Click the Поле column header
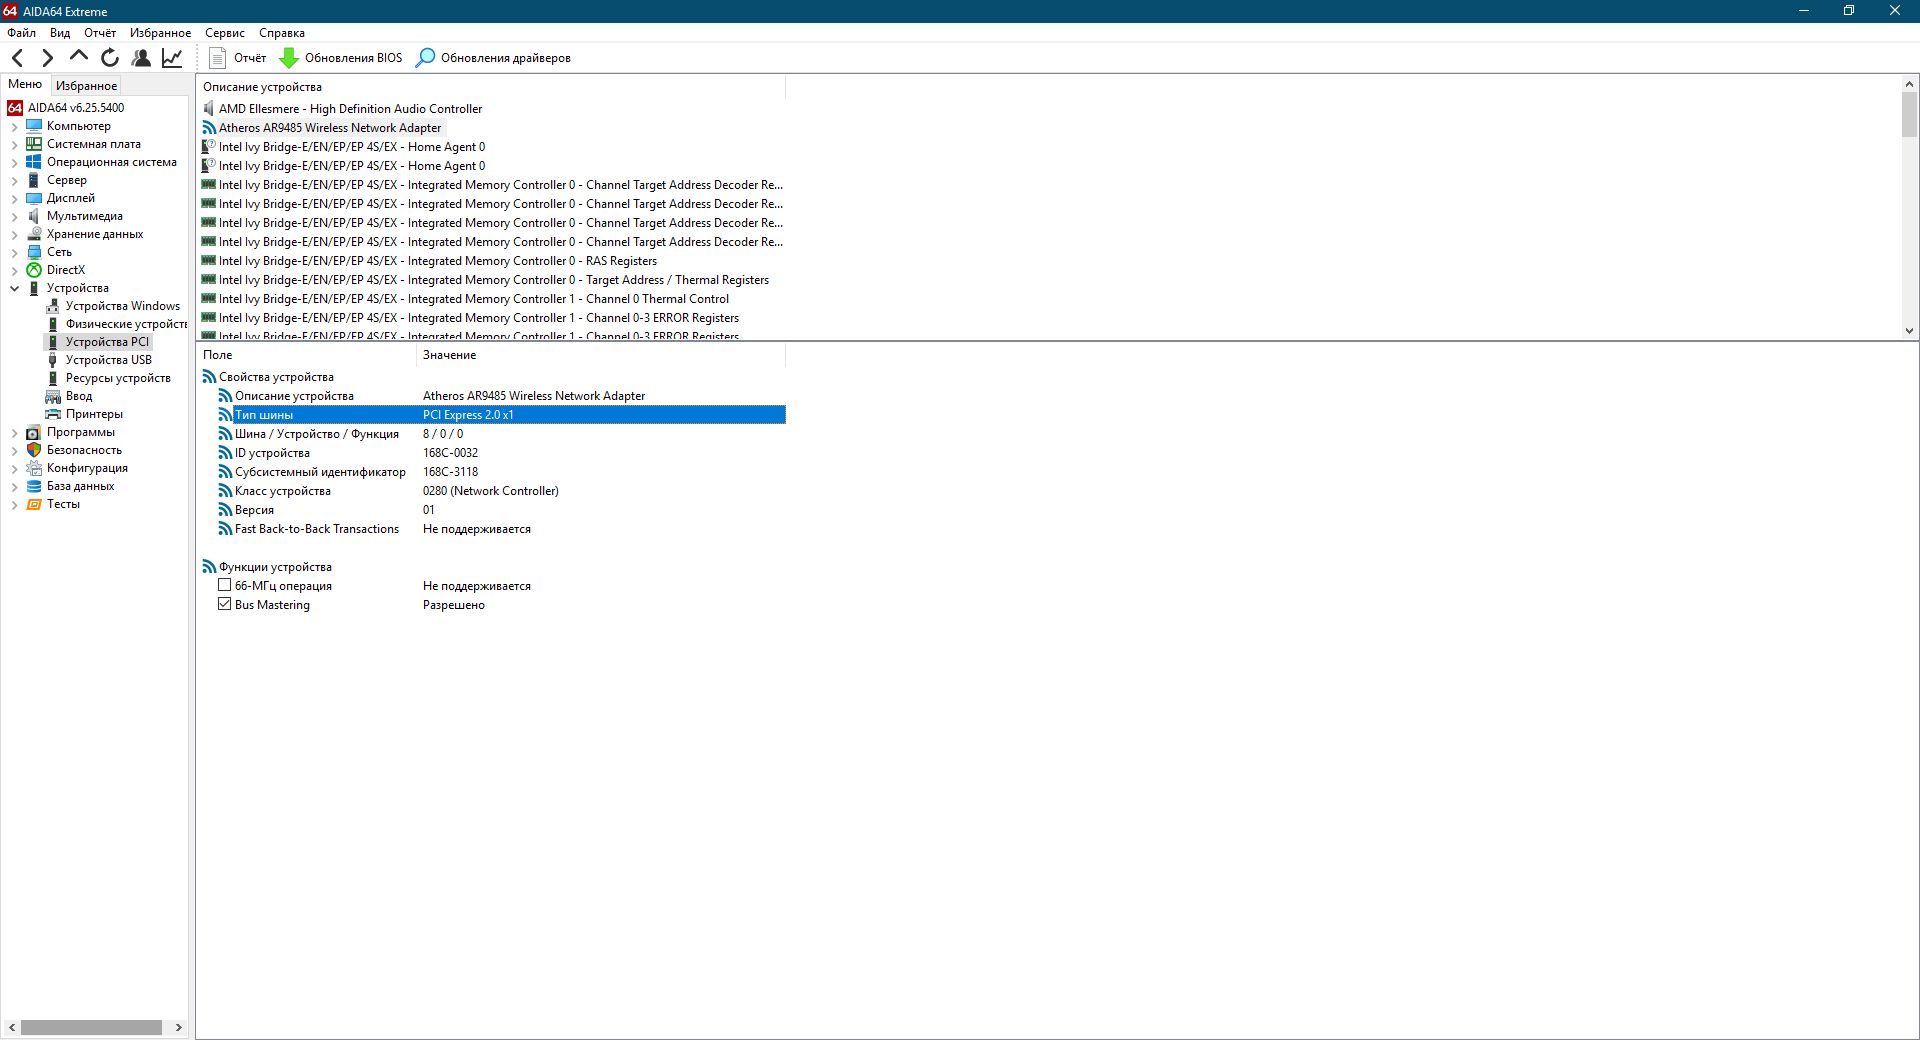 coord(306,355)
